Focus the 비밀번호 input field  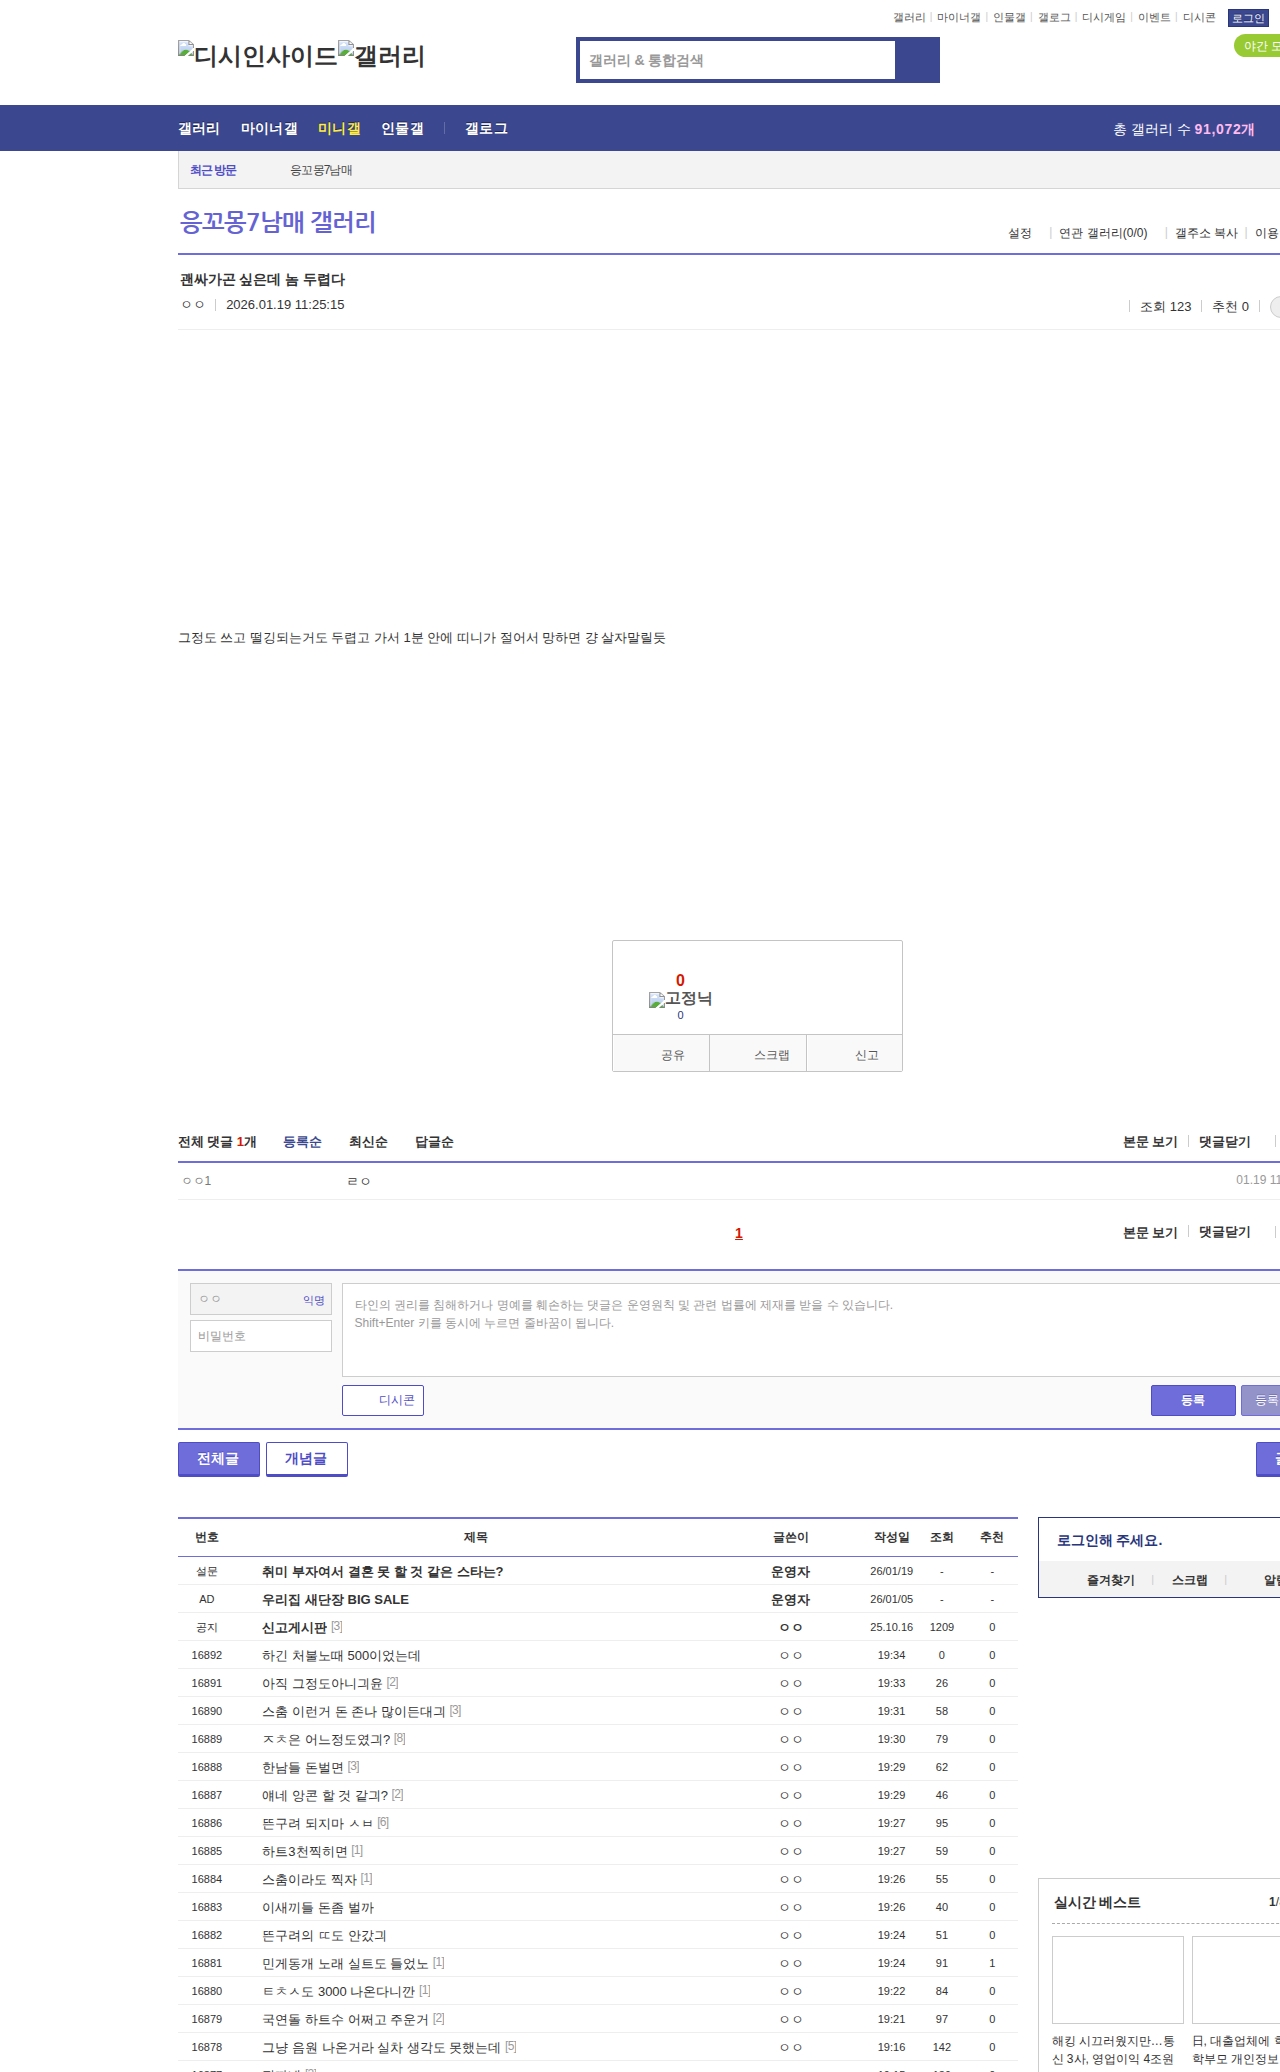pyautogui.click(x=261, y=1336)
